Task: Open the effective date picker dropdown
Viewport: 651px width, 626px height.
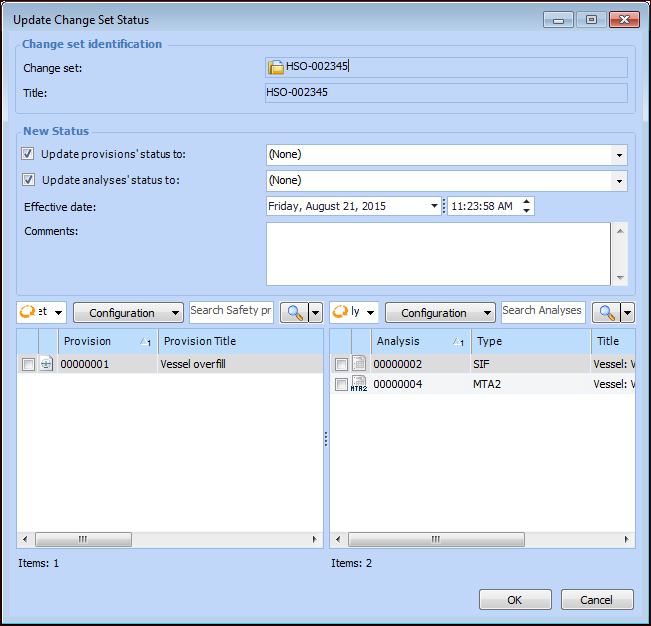Action: point(434,206)
